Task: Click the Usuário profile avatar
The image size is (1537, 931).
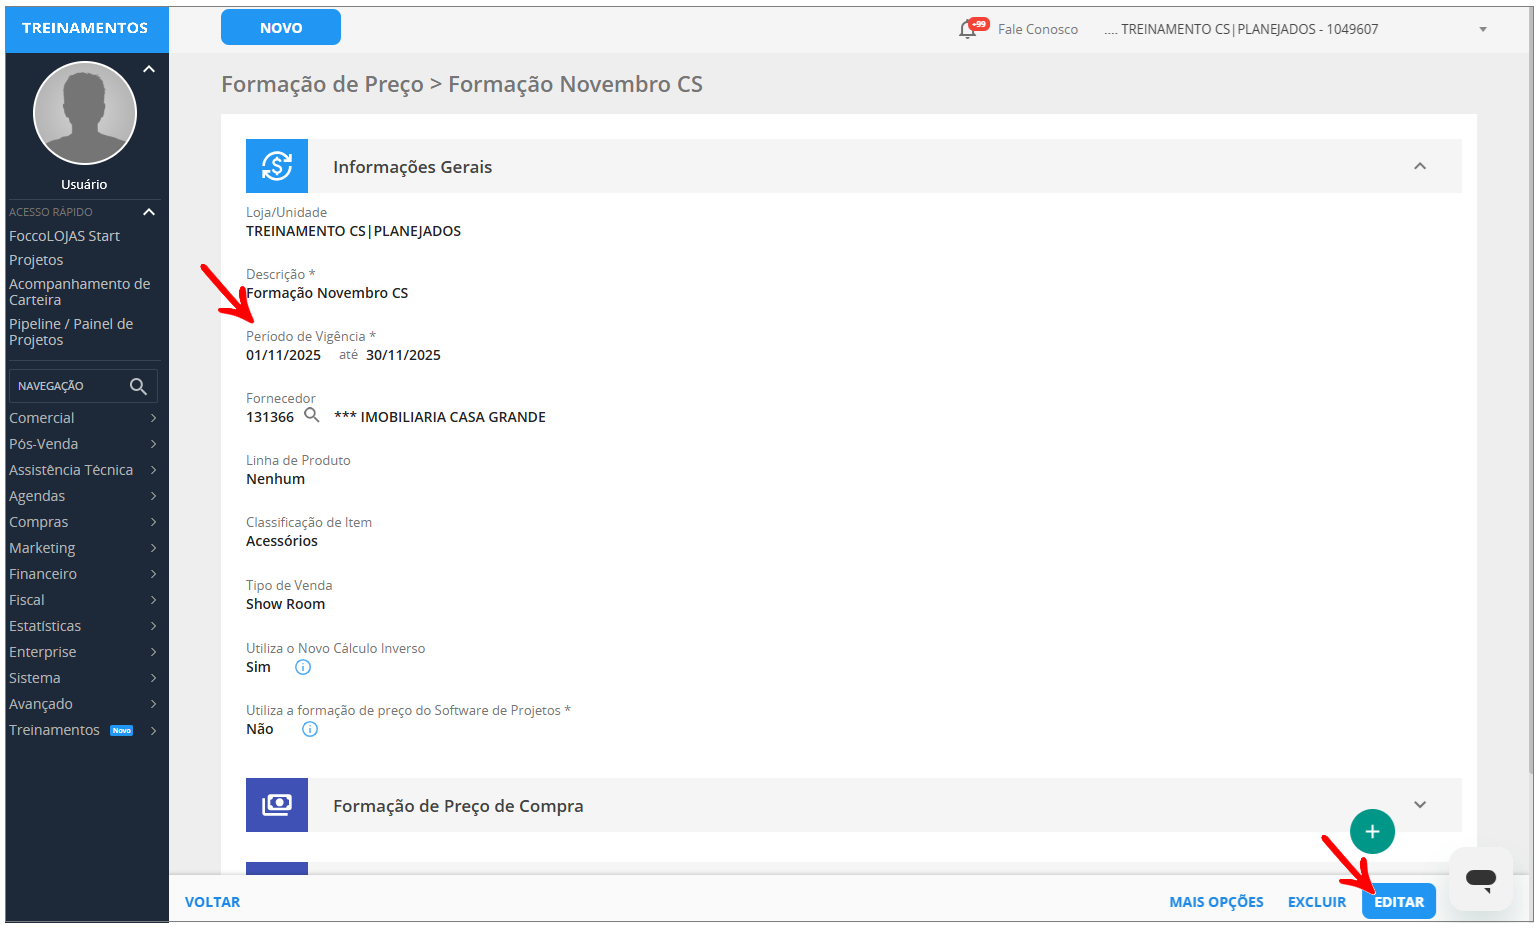Action: tap(84, 113)
